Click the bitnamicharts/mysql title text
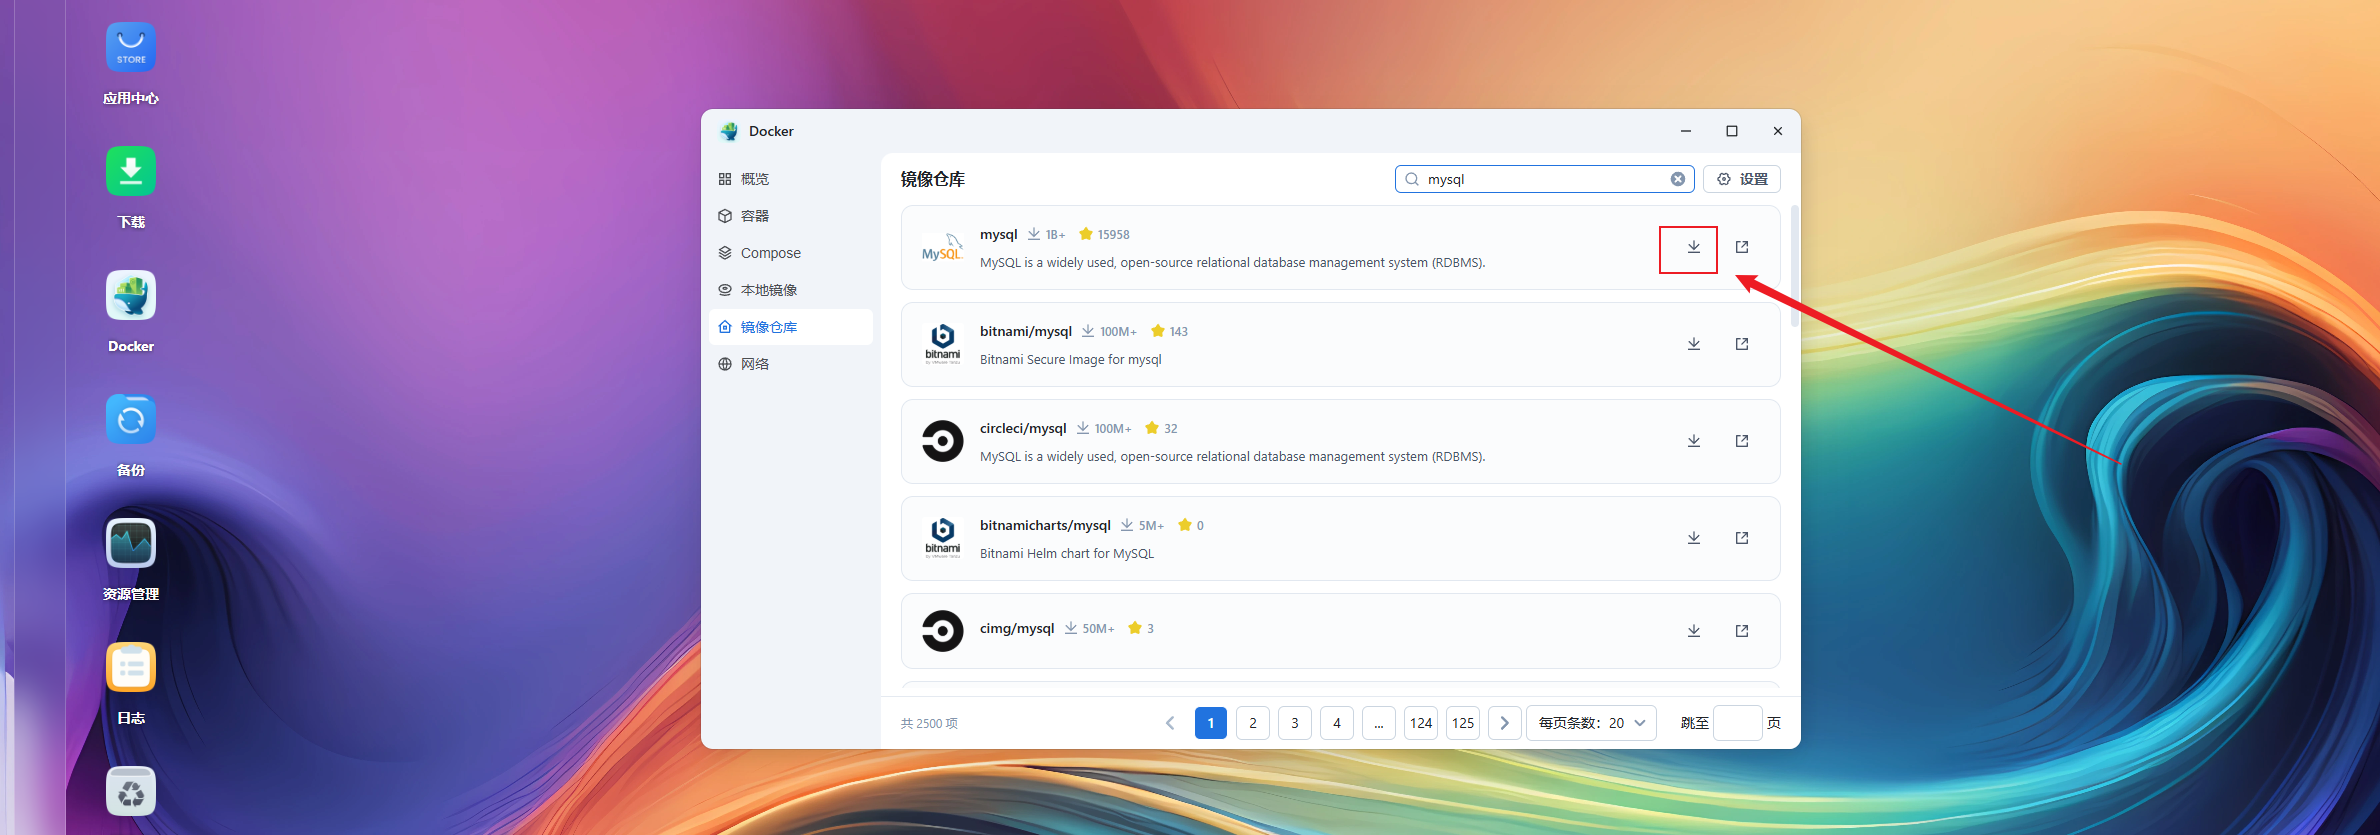The height and width of the screenshot is (835, 2380). pos(1045,525)
